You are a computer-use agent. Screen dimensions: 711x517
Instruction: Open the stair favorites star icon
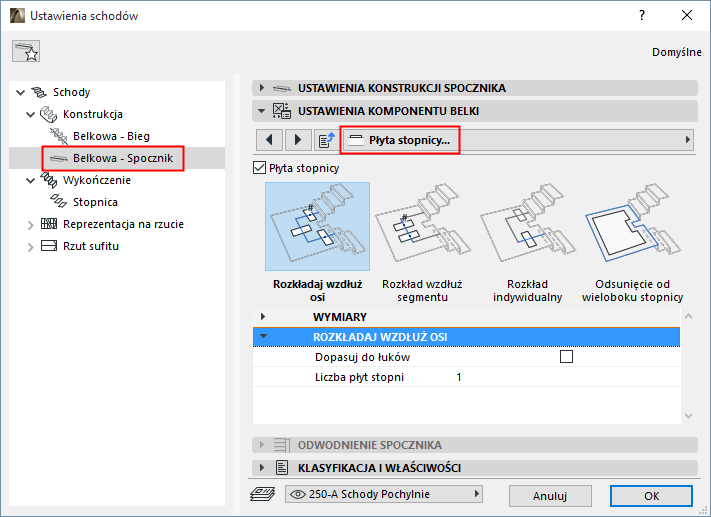pos(26,51)
